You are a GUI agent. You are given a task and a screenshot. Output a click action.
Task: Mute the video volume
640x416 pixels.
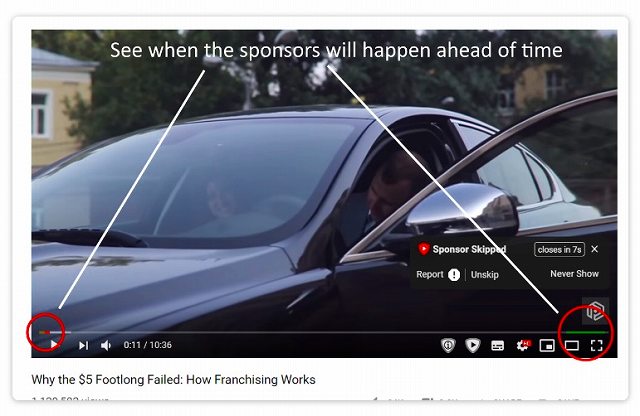click(x=106, y=345)
